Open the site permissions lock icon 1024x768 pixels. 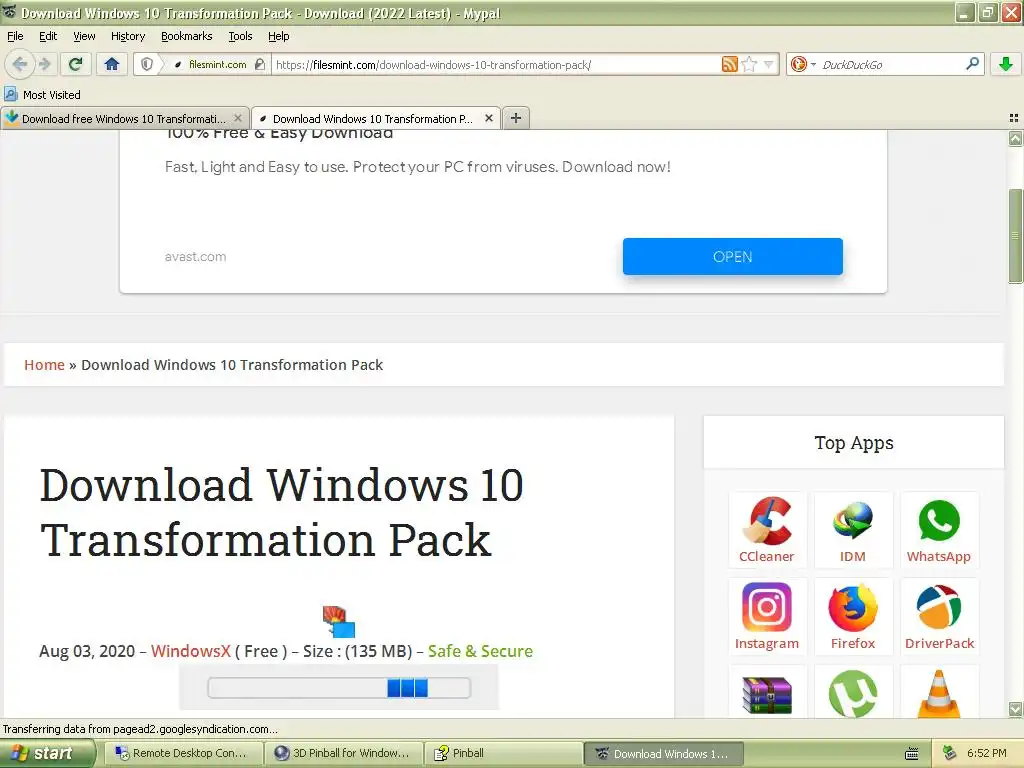[260, 64]
